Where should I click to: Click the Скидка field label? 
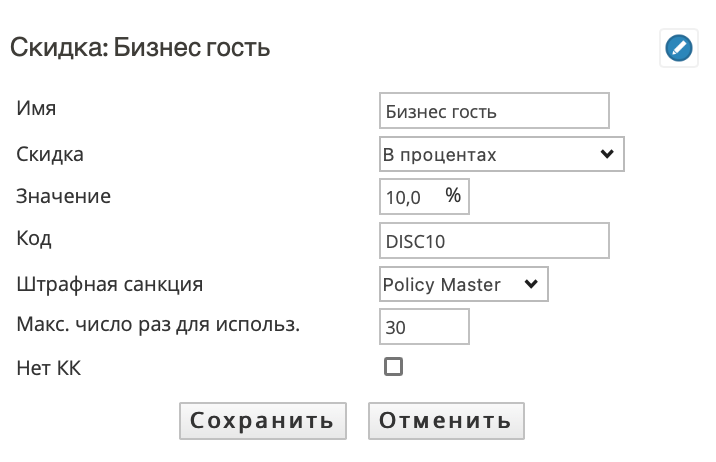pos(50,154)
